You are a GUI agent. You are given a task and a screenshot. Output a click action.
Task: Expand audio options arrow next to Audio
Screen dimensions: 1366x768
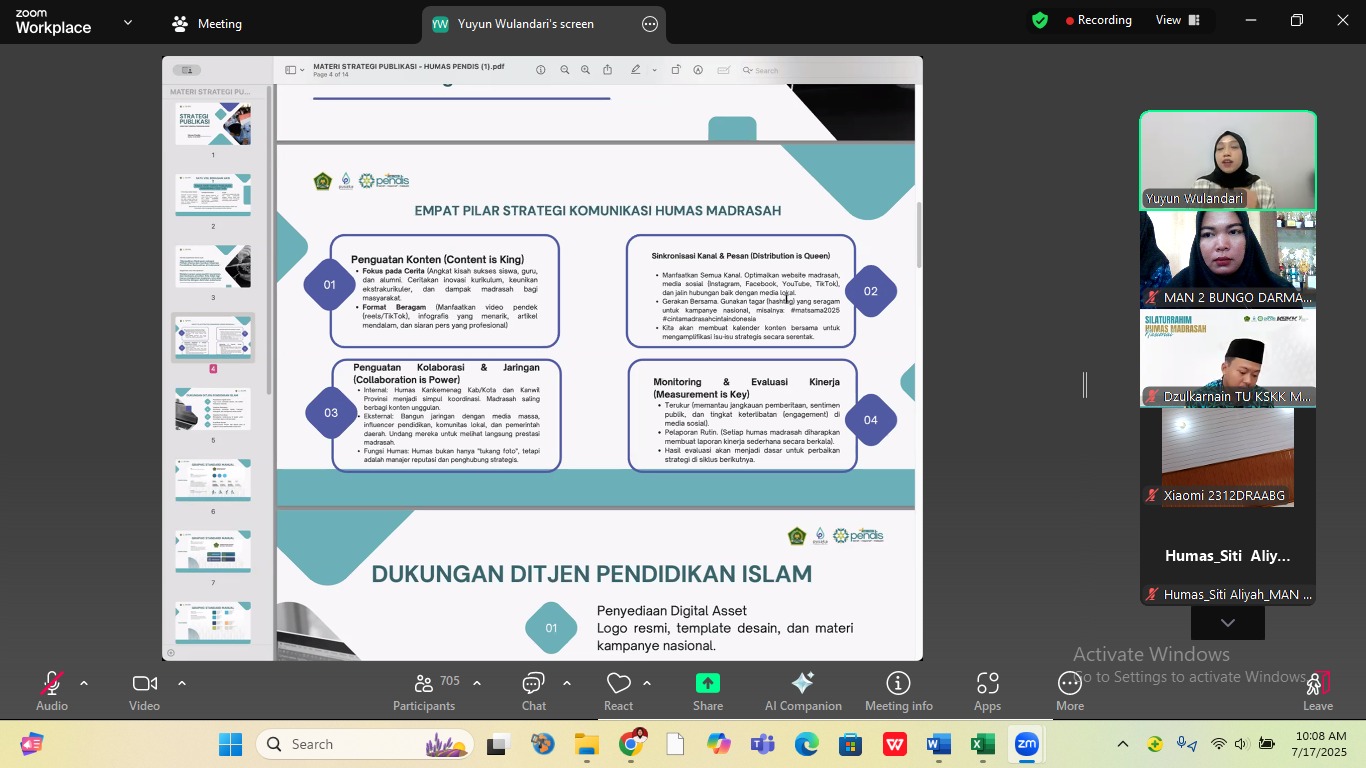tap(84, 684)
